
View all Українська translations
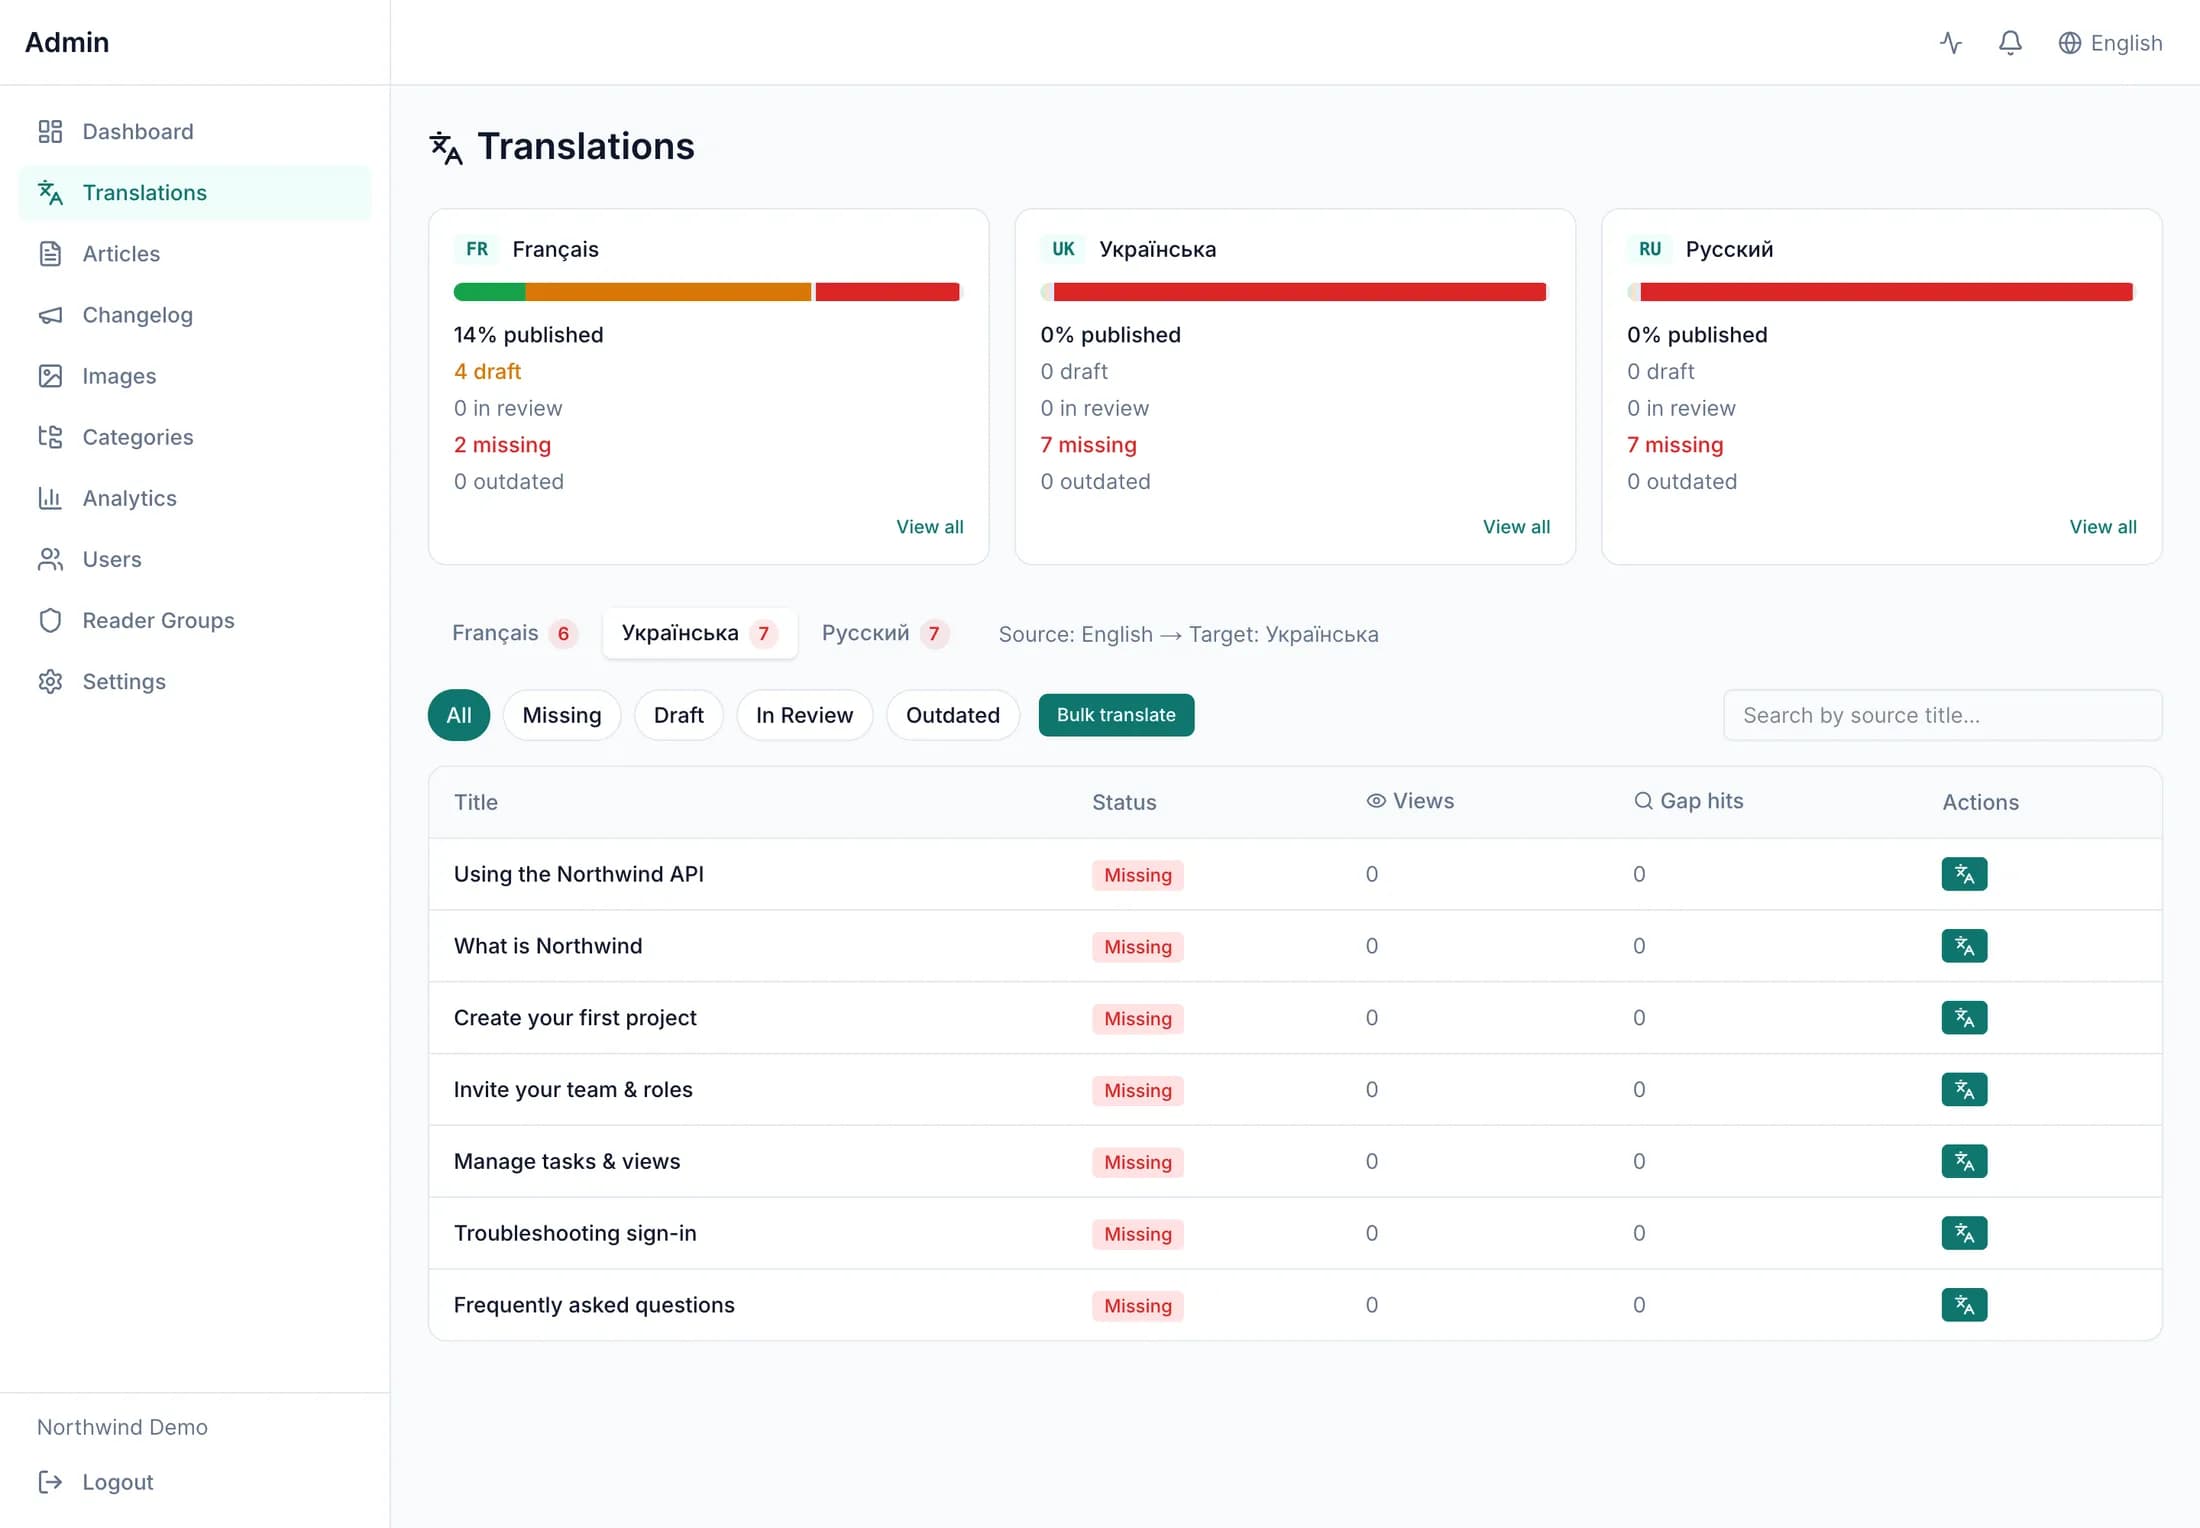pos(1516,527)
